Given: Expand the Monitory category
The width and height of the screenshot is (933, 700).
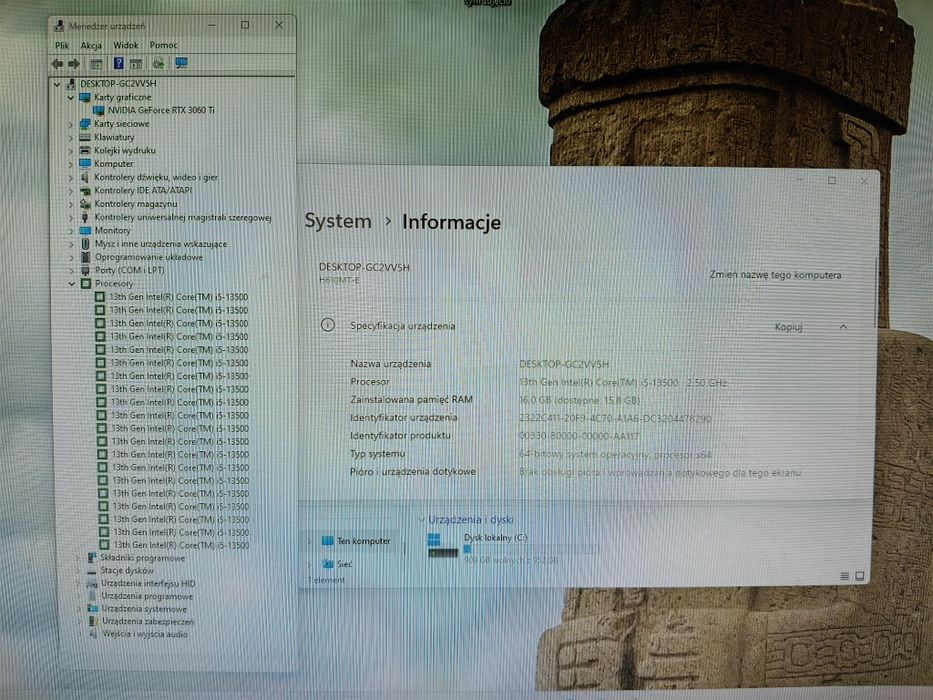Looking at the screenshot, I should 71,230.
